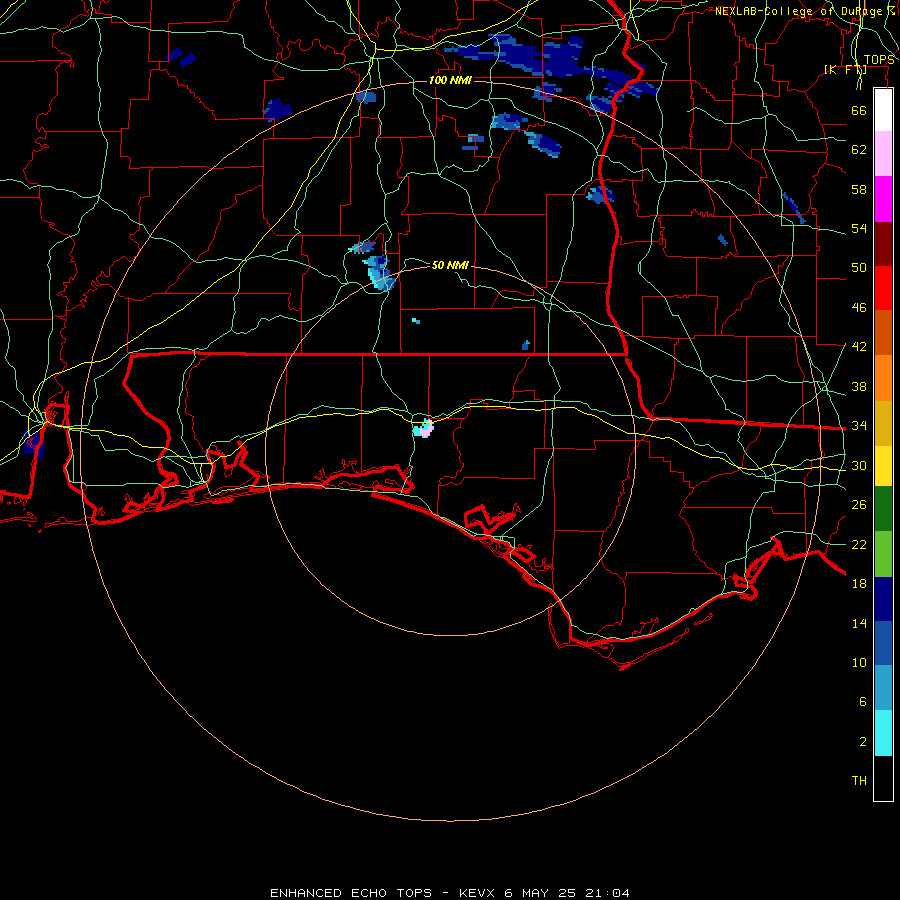The image size is (900, 900).
Task: Click the magenta swatch between 54 and 58
Action: 883,199
